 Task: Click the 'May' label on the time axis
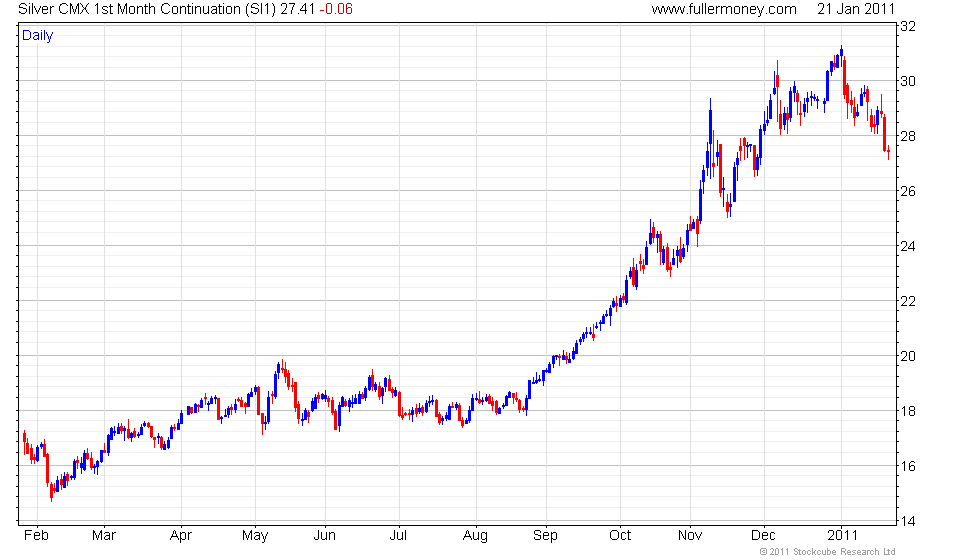[255, 536]
